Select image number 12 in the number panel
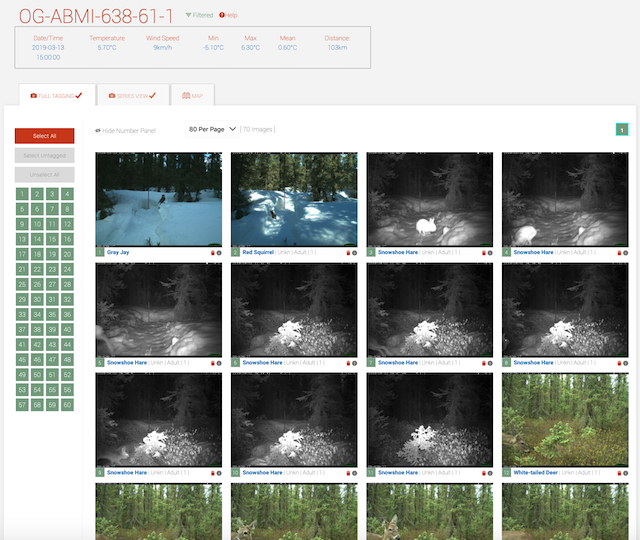Screen dimensions: 640x540 pyautogui.click(x=67, y=224)
